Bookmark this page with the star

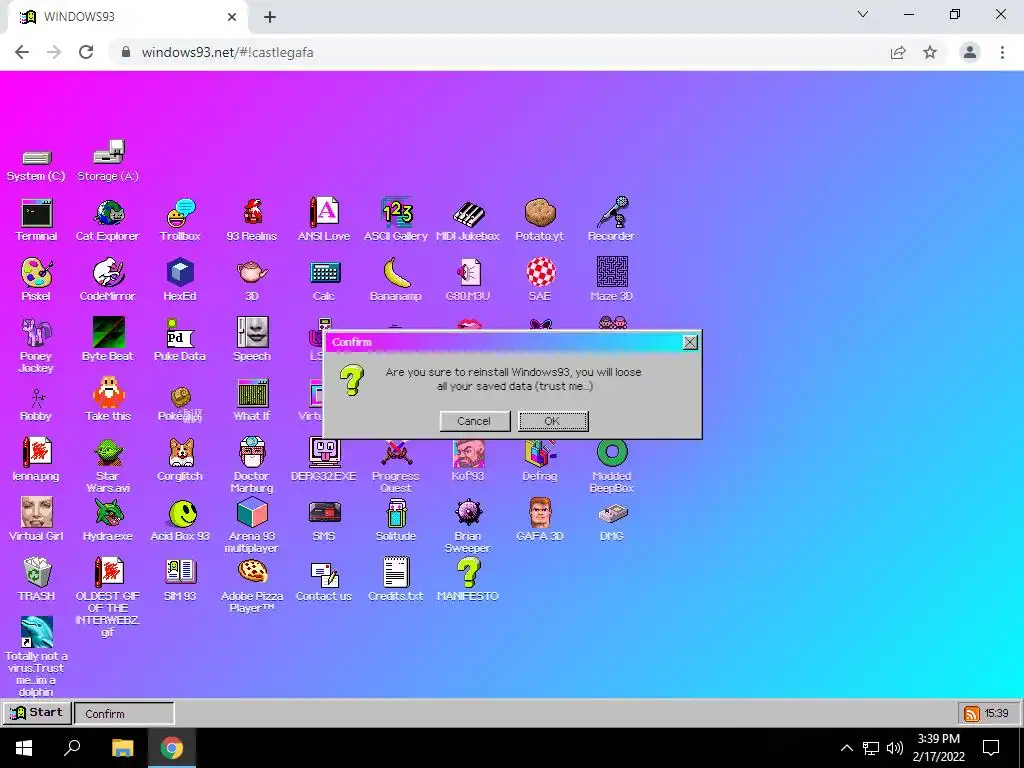[930, 52]
